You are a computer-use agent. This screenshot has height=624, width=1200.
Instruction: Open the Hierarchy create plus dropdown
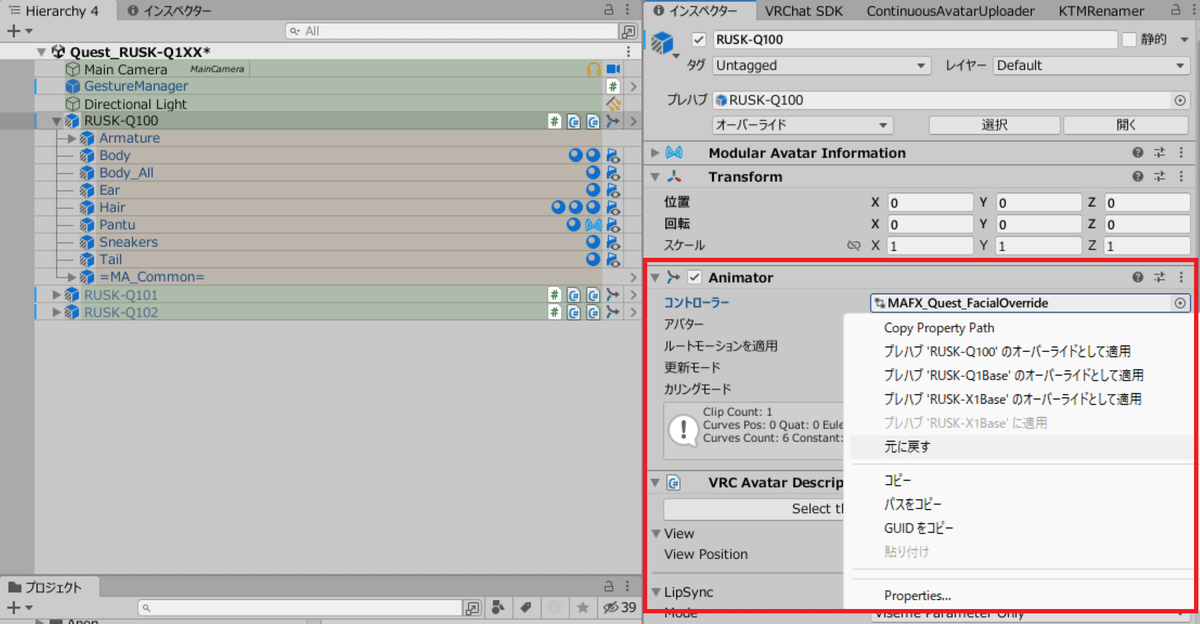pos(18,31)
